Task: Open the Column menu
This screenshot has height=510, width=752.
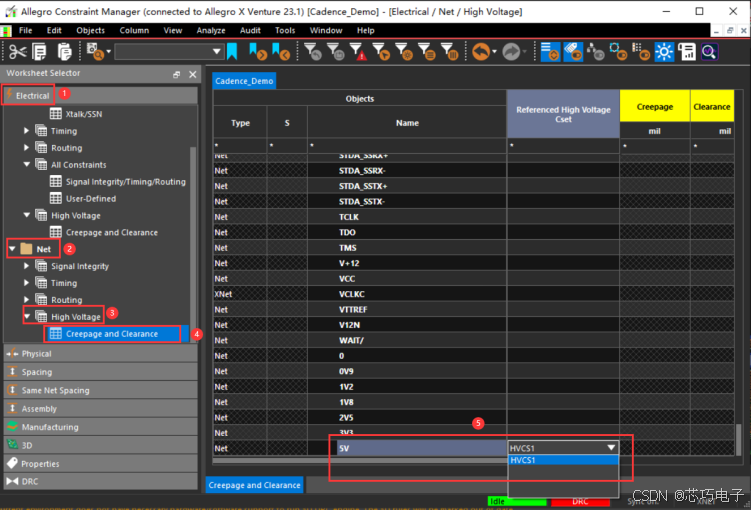Action: [x=134, y=30]
